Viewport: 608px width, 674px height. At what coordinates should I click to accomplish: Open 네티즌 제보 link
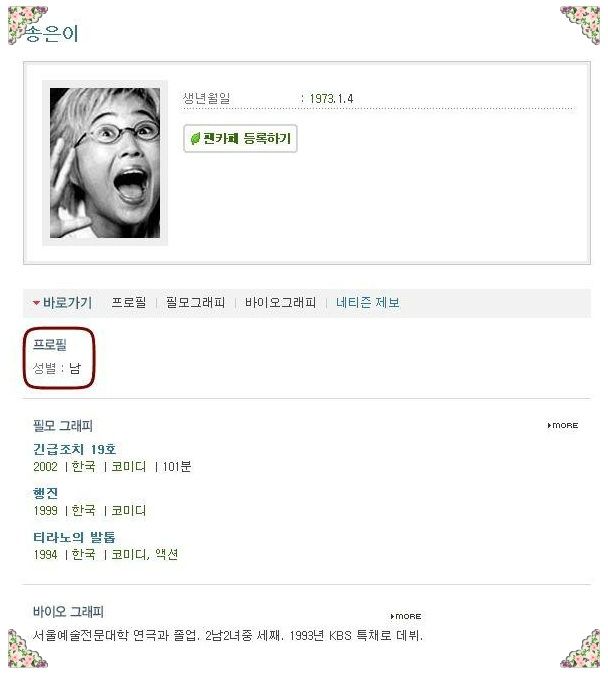368,302
